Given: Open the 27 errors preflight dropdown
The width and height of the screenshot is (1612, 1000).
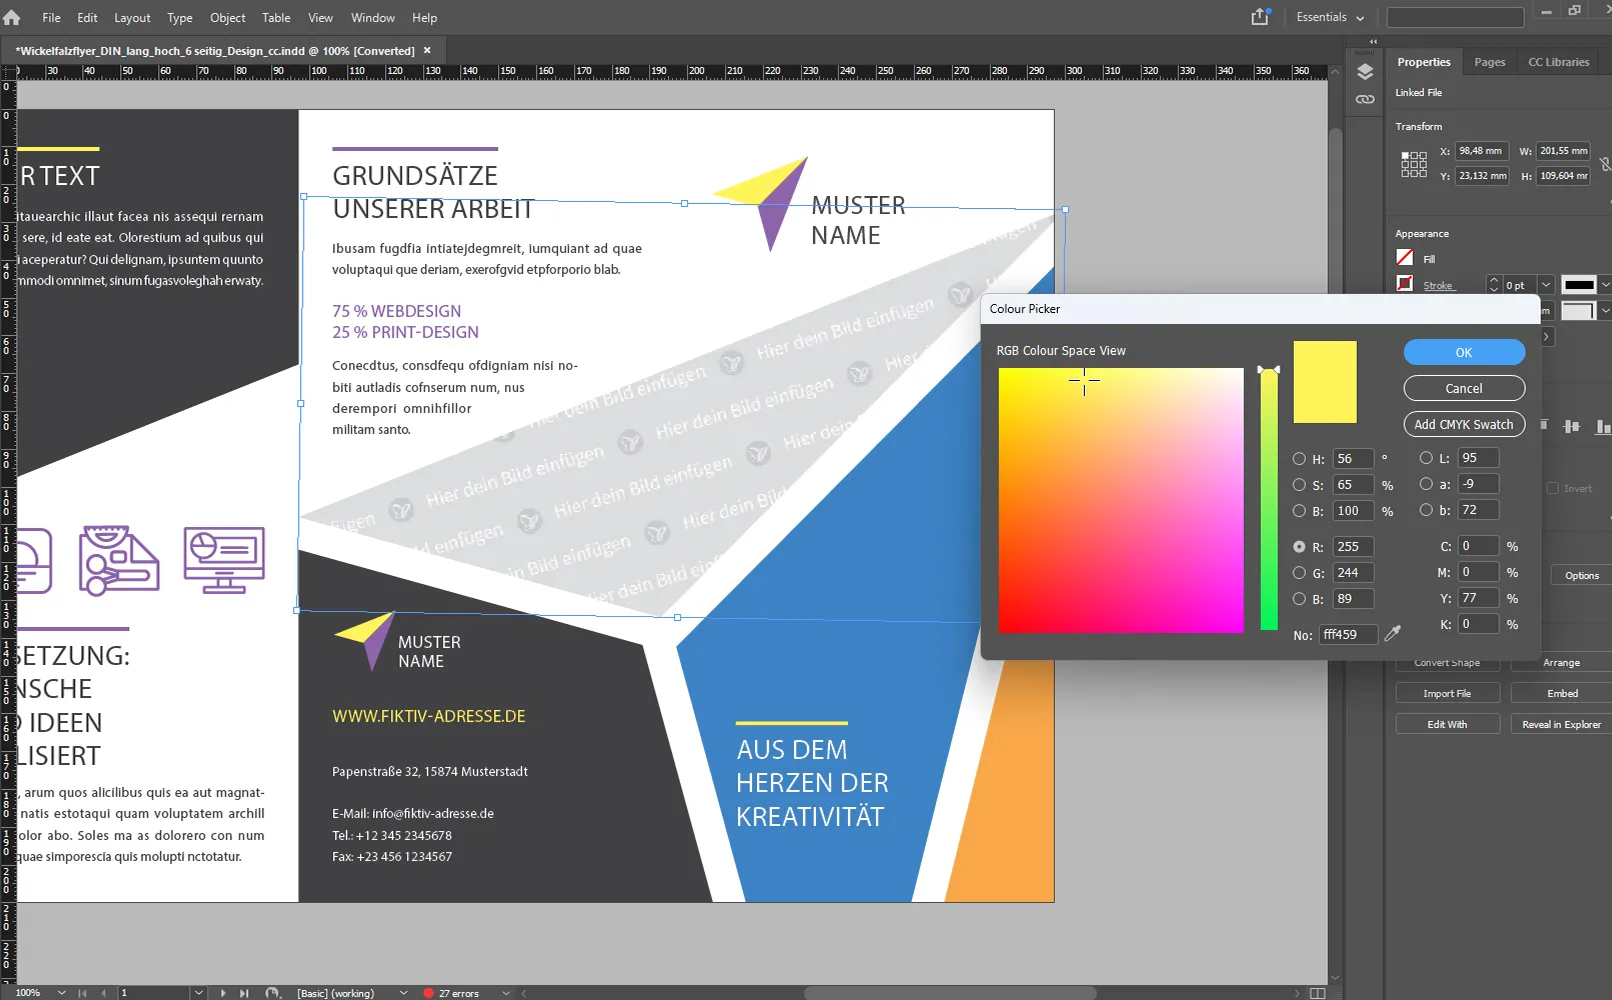Looking at the screenshot, I should (506, 993).
